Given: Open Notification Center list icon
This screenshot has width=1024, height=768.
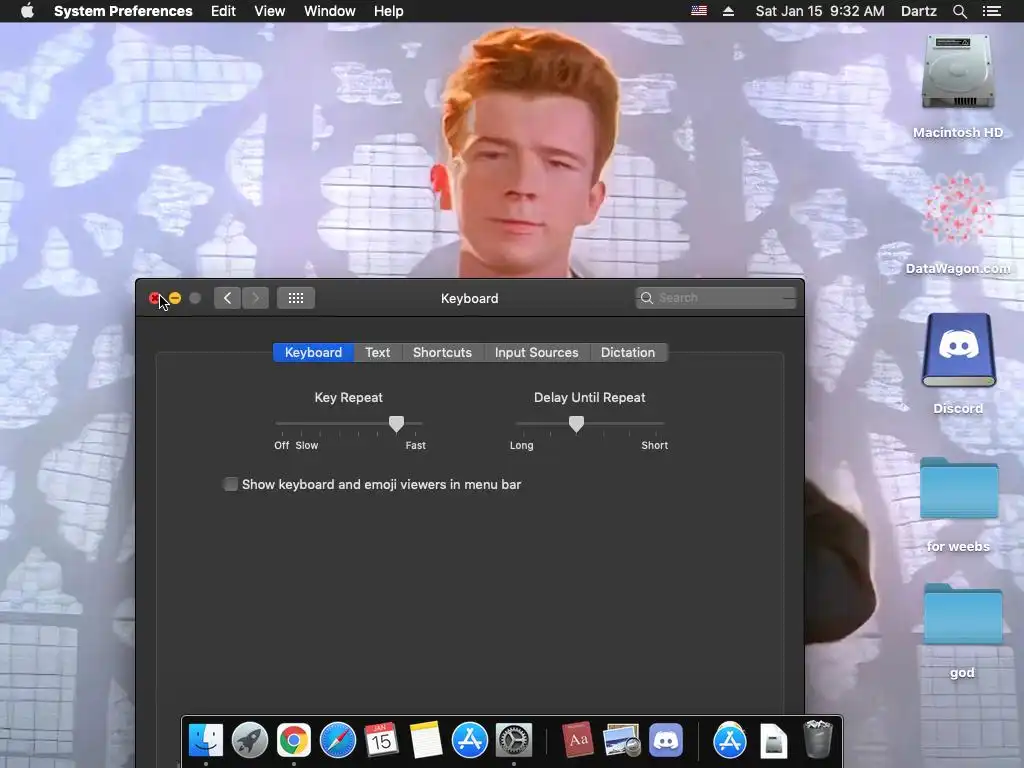Looking at the screenshot, I should tap(991, 11).
